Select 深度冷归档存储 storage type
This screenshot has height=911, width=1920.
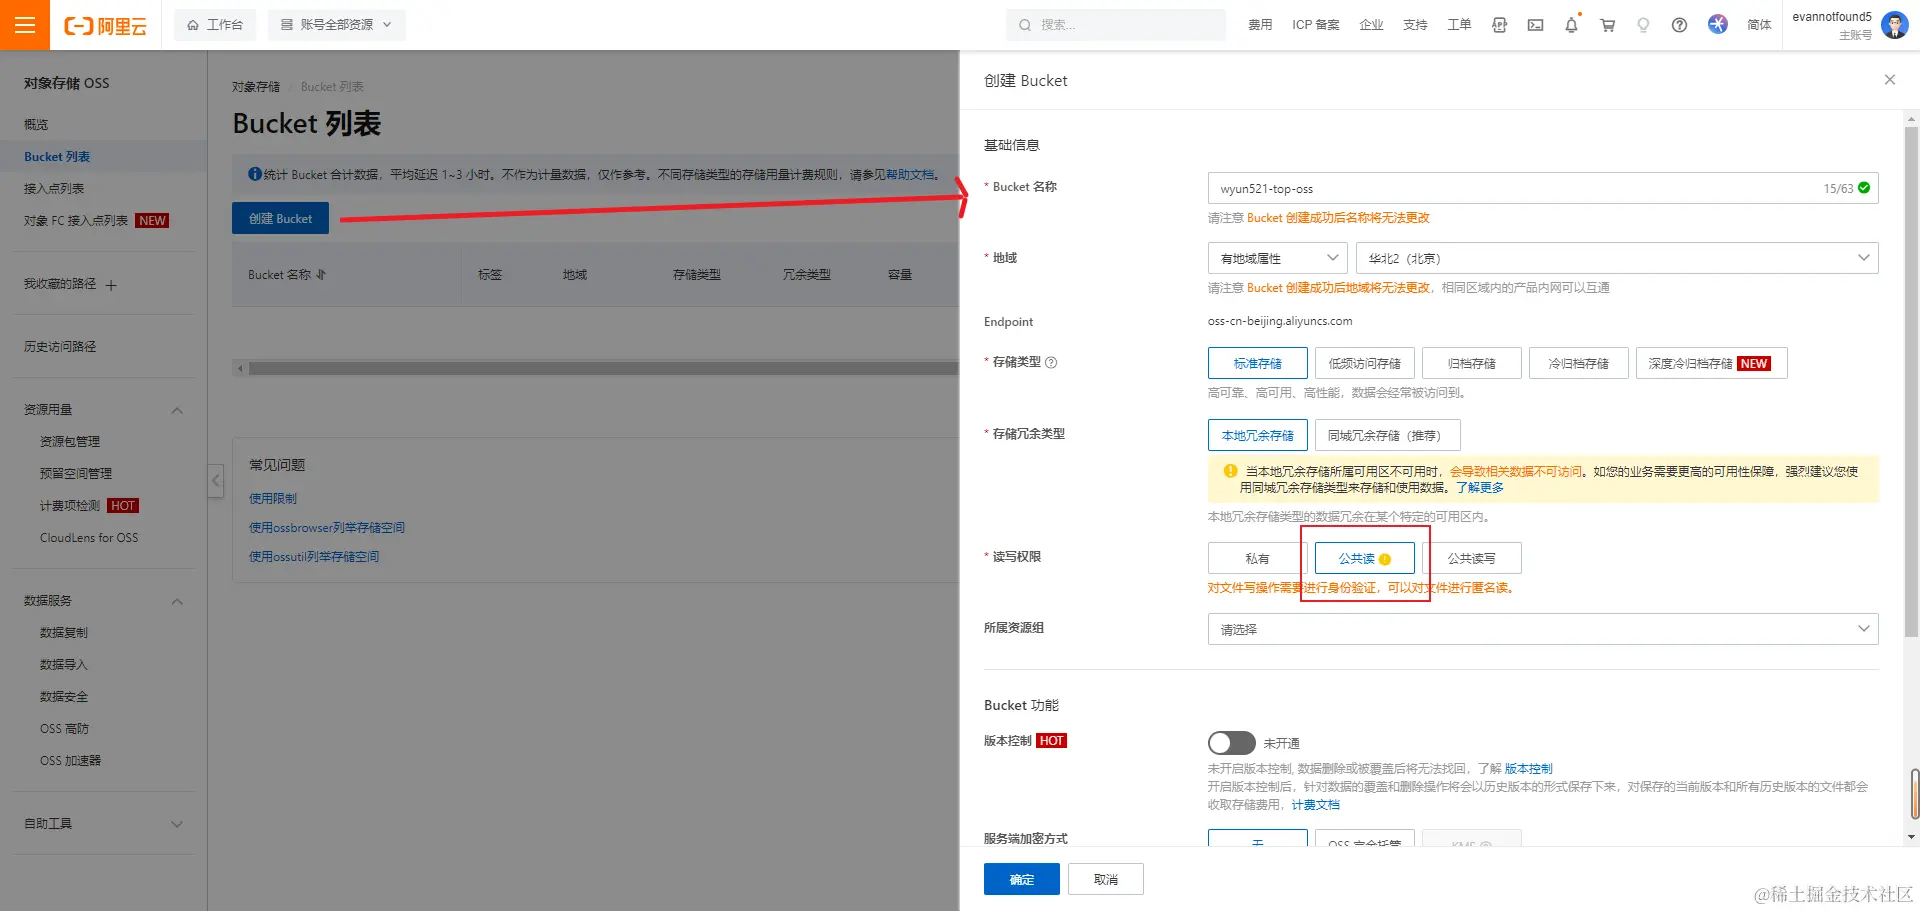tap(1711, 363)
